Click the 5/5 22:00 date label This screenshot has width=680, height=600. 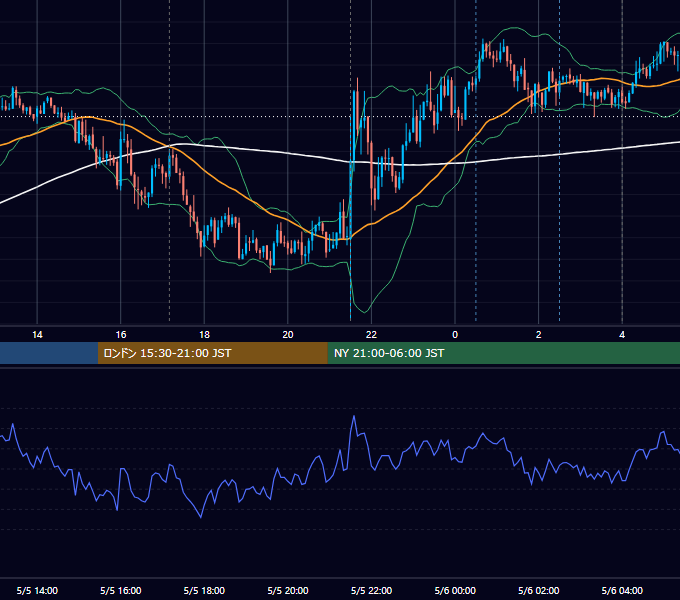pyautogui.click(x=371, y=590)
